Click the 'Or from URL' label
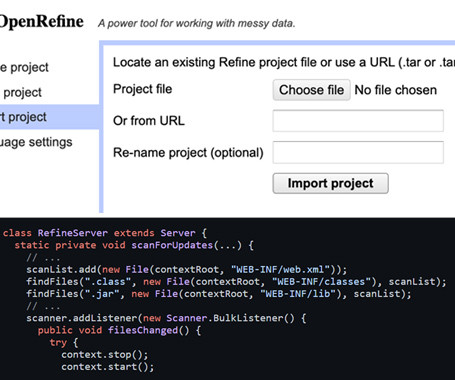455x380 pixels. 149,121
